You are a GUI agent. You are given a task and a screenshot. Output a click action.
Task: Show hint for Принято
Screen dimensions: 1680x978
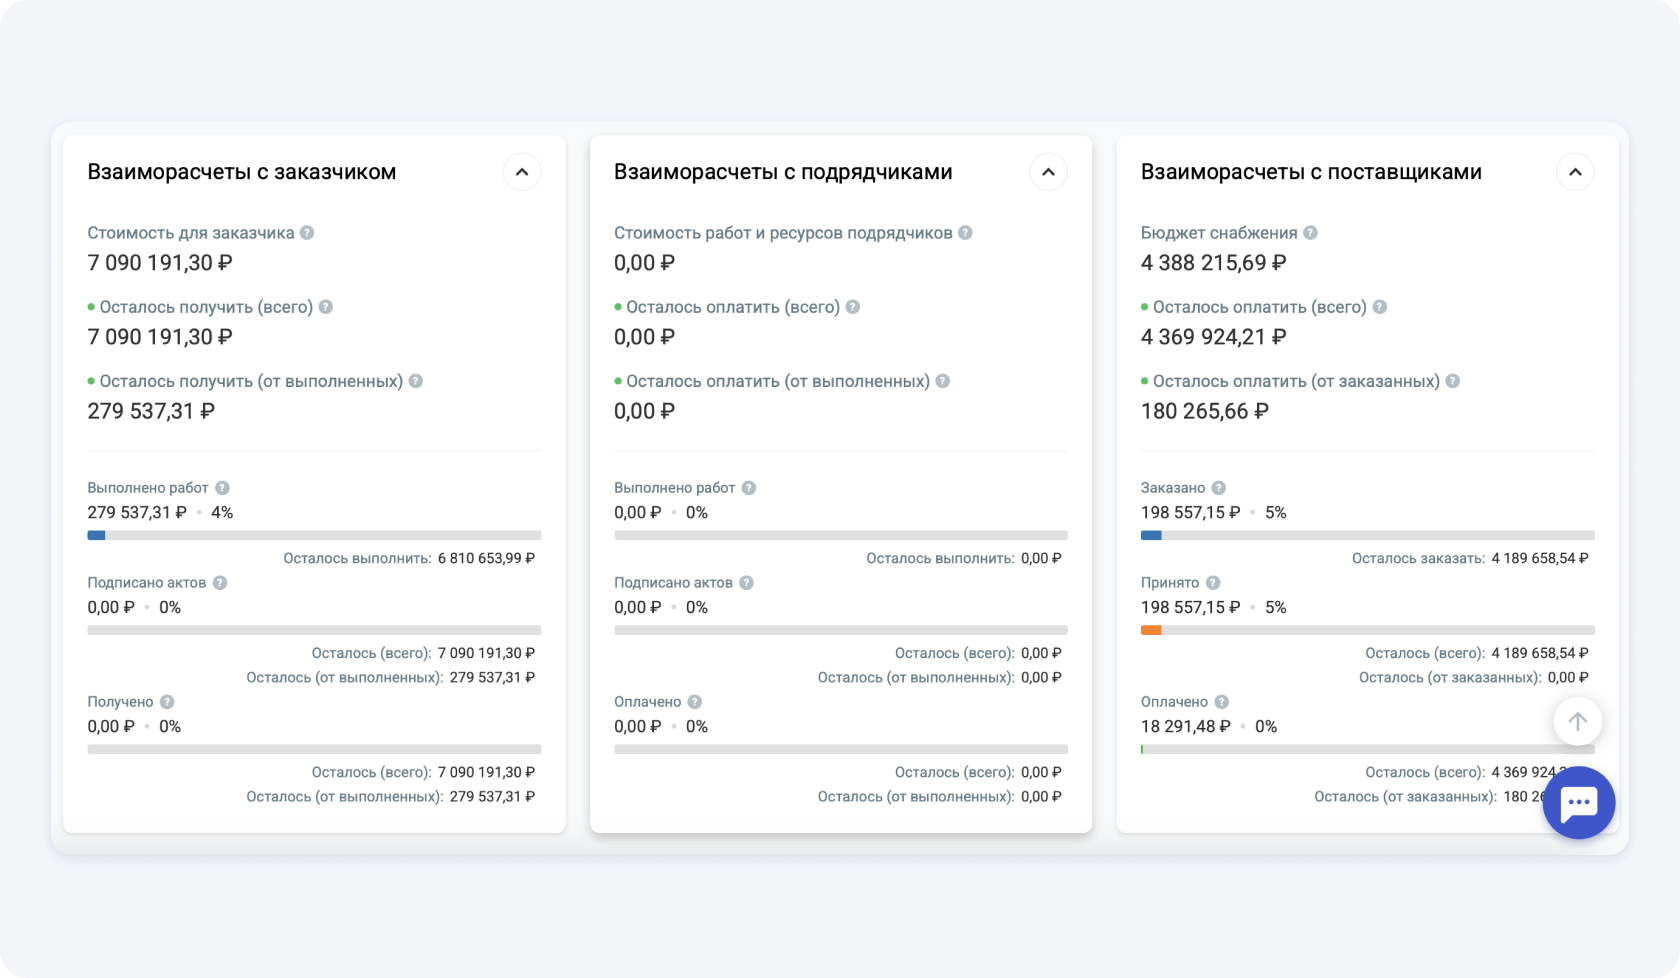click(x=1212, y=583)
